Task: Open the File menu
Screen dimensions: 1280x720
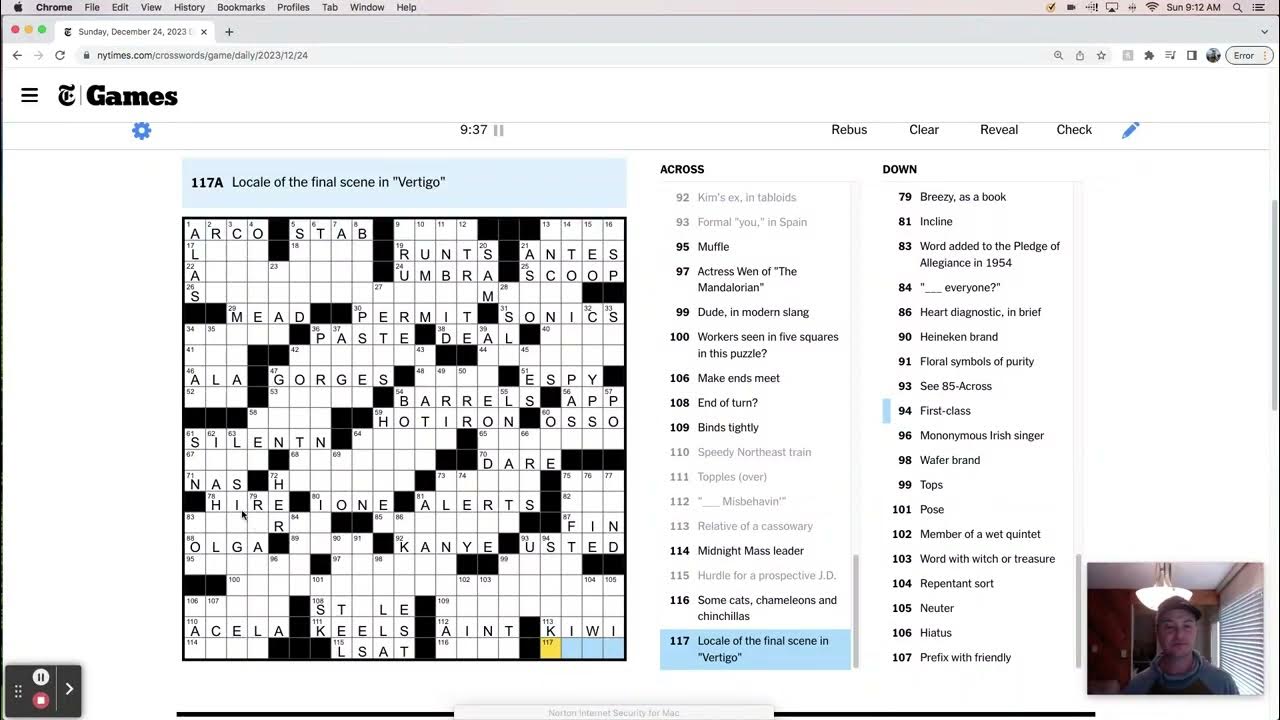Action: click(x=92, y=7)
